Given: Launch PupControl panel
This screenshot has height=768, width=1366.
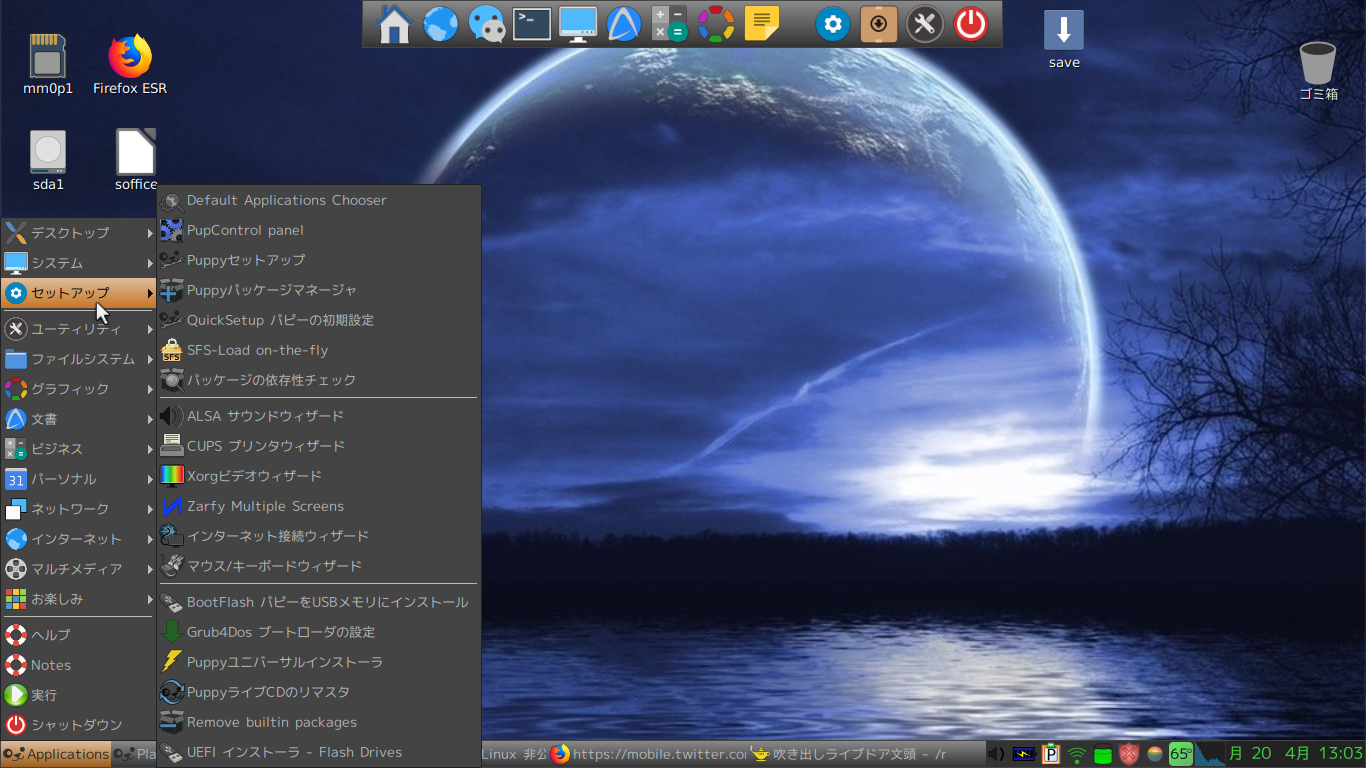Looking at the screenshot, I should coord(319,230).
